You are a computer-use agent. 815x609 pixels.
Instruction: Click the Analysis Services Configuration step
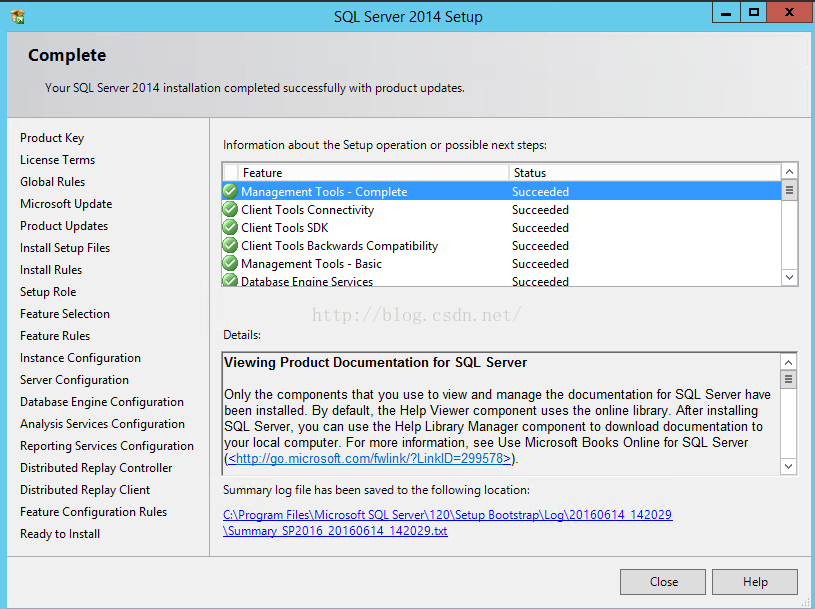click(102, 423)
